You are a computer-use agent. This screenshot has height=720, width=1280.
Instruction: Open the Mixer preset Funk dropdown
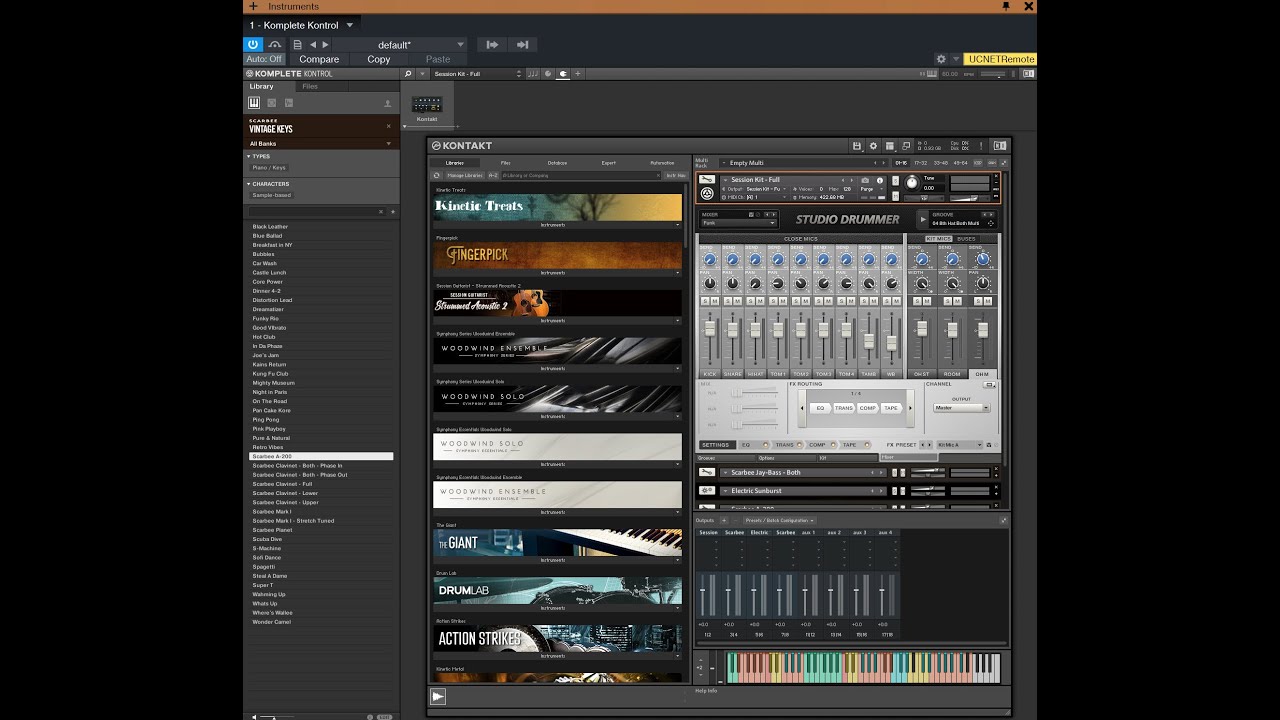tap(739, 223)
